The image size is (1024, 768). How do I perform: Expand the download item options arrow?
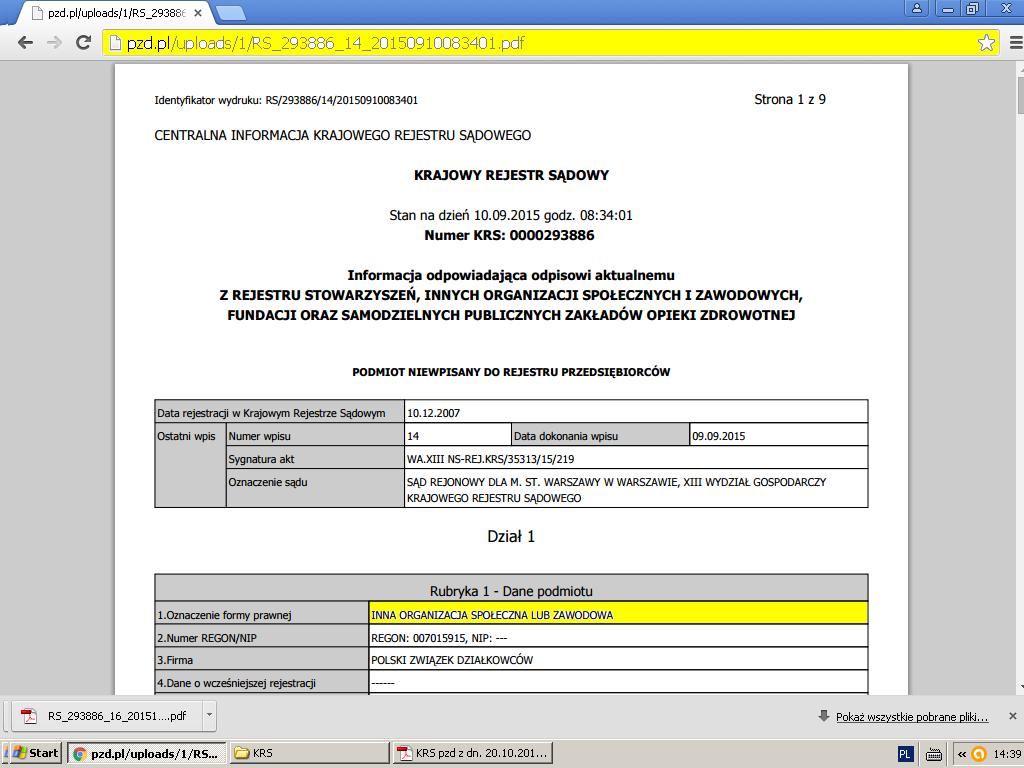coord(209,716)
